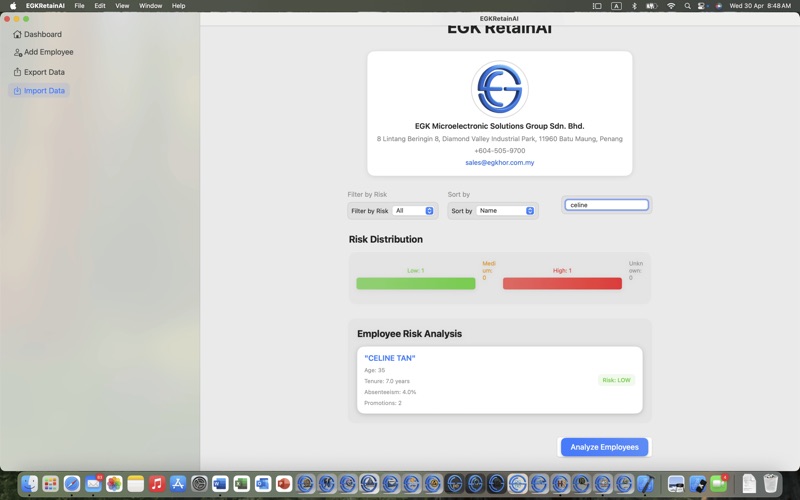Viewport: 800px width, 500px height.
Task: Click the search field containing 'celine'
Action: point(606,205)
